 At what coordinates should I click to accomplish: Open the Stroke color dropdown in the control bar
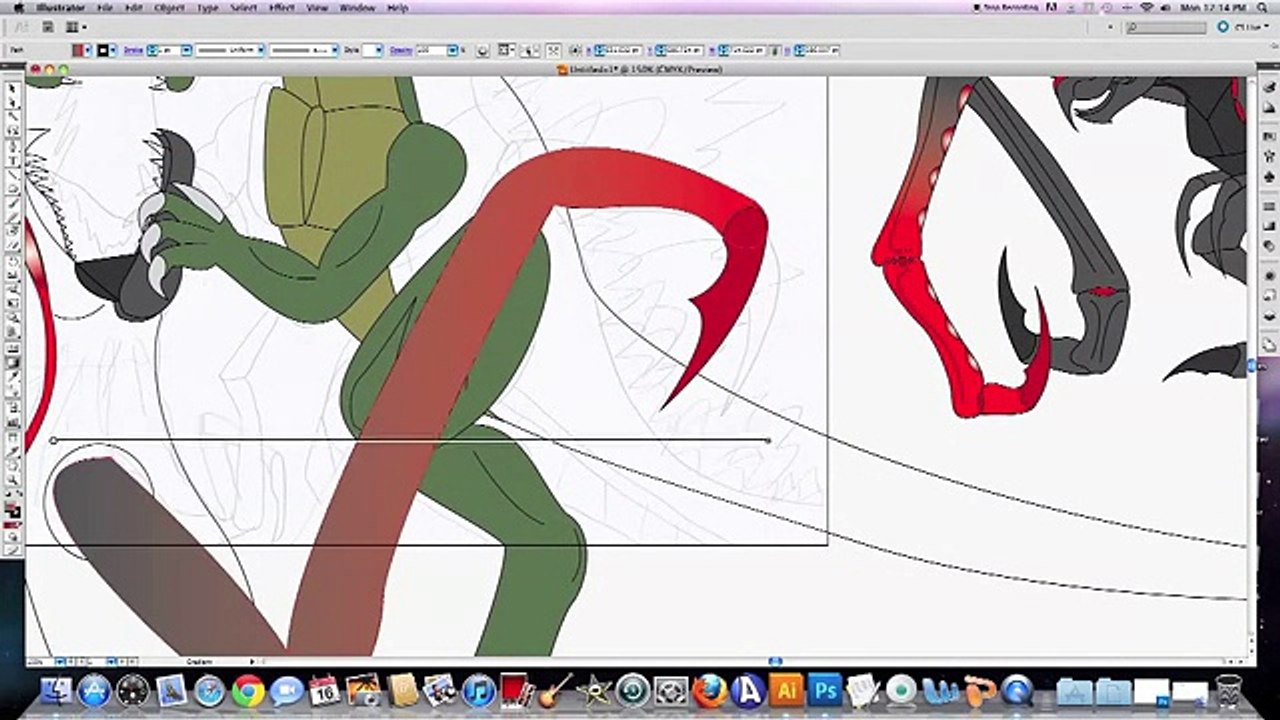[113, 50]
